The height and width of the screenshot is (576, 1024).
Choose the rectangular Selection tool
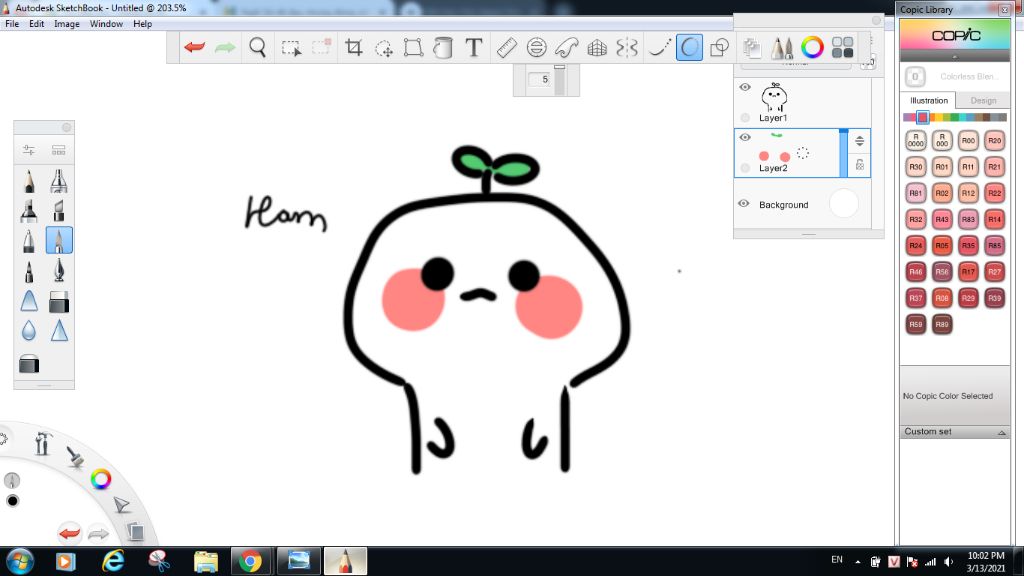pos(291,48)
